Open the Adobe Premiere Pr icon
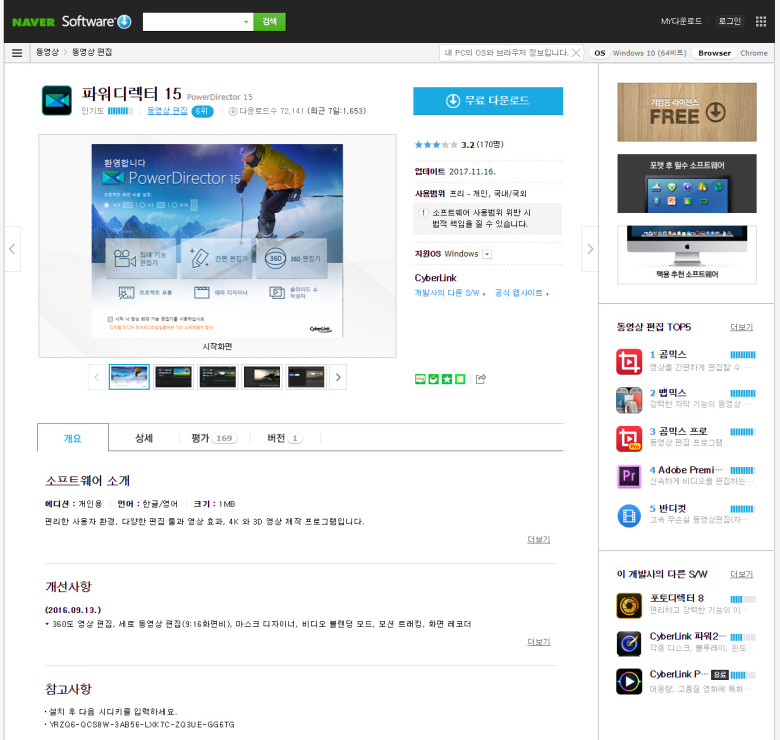This screenshot has height=740, width=780. (629, 476)
